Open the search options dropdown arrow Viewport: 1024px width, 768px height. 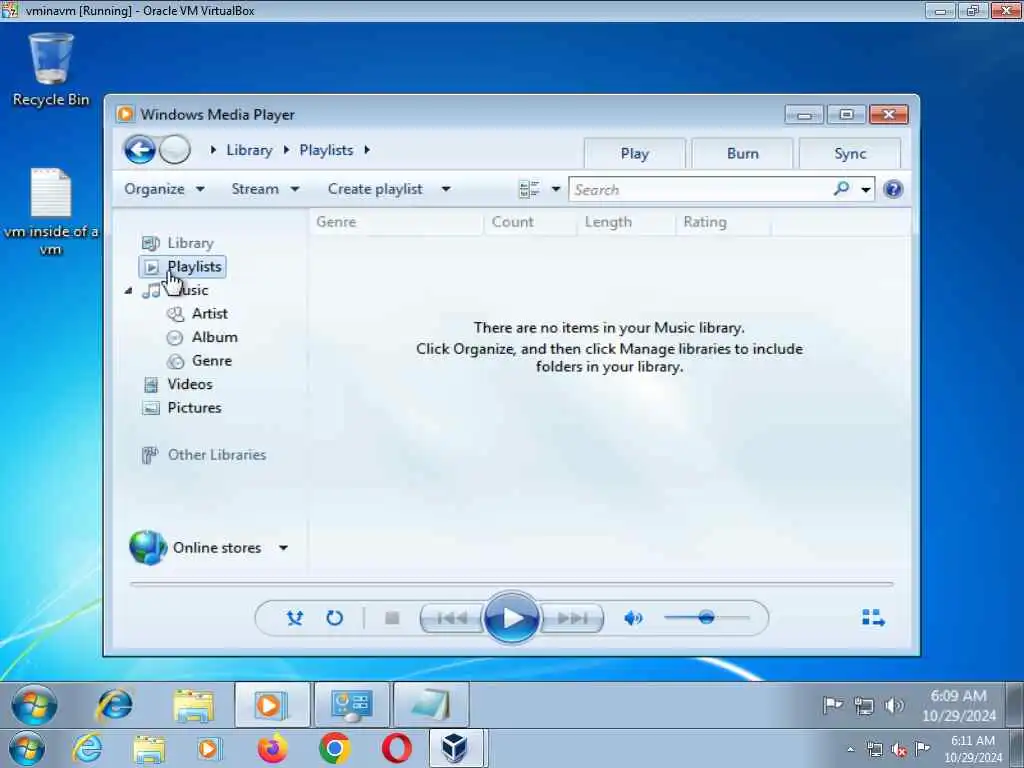[x=865, y=190]
